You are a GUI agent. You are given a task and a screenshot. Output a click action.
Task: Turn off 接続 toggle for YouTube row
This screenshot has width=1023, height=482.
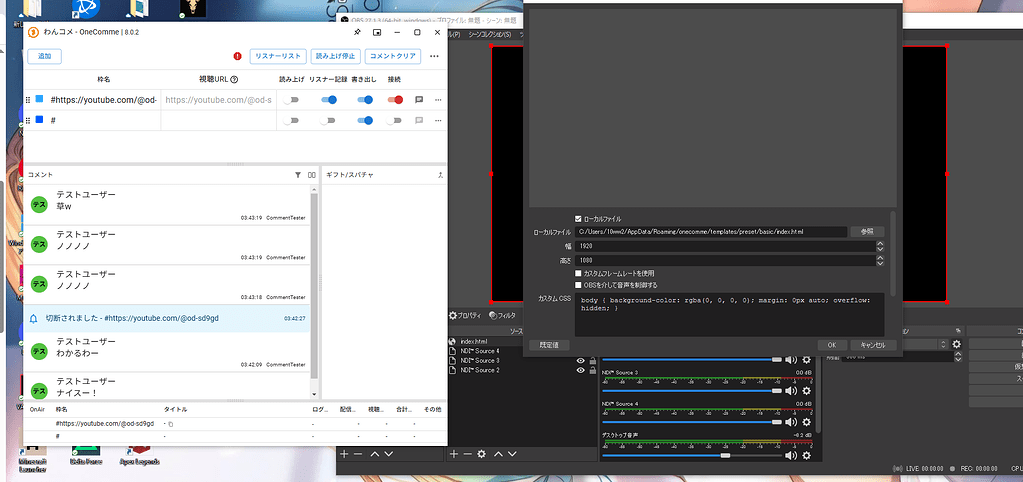[395, 100]
